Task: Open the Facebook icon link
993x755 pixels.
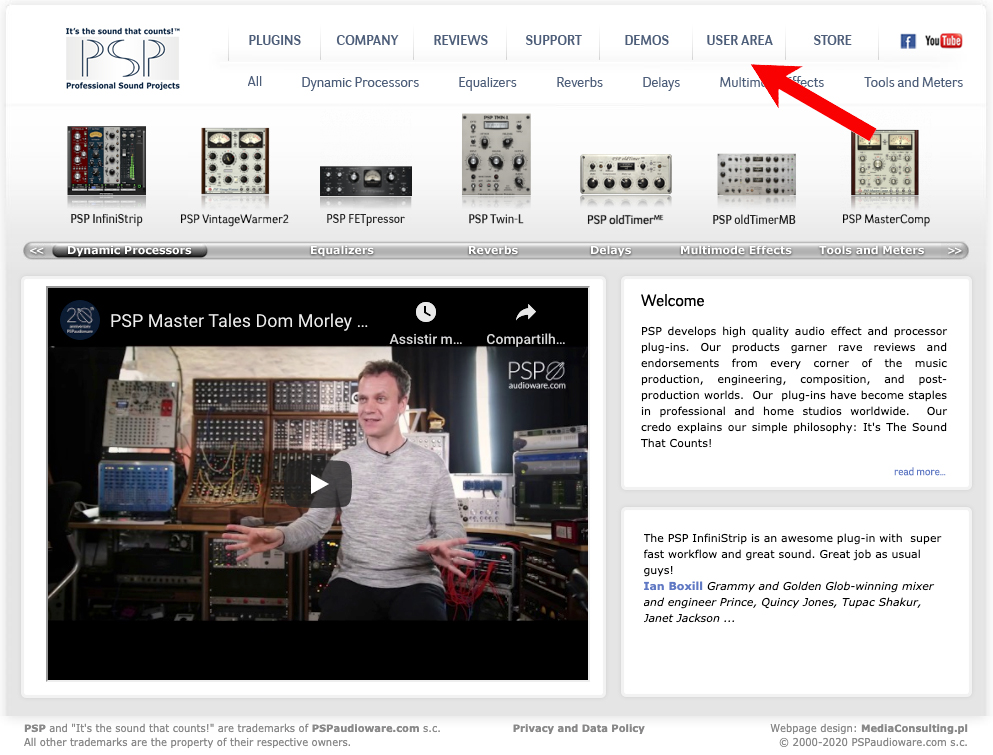Action: point(908,41)
